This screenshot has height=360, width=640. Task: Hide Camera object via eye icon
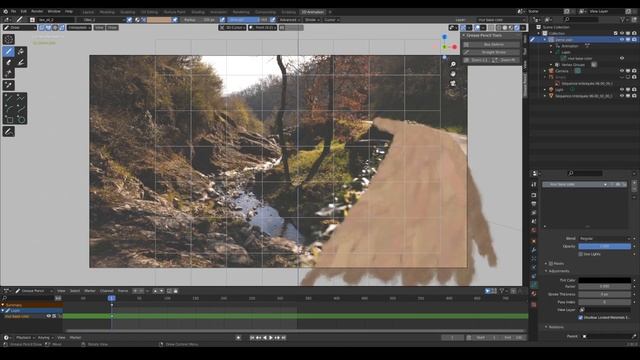(x=622, y=71)
